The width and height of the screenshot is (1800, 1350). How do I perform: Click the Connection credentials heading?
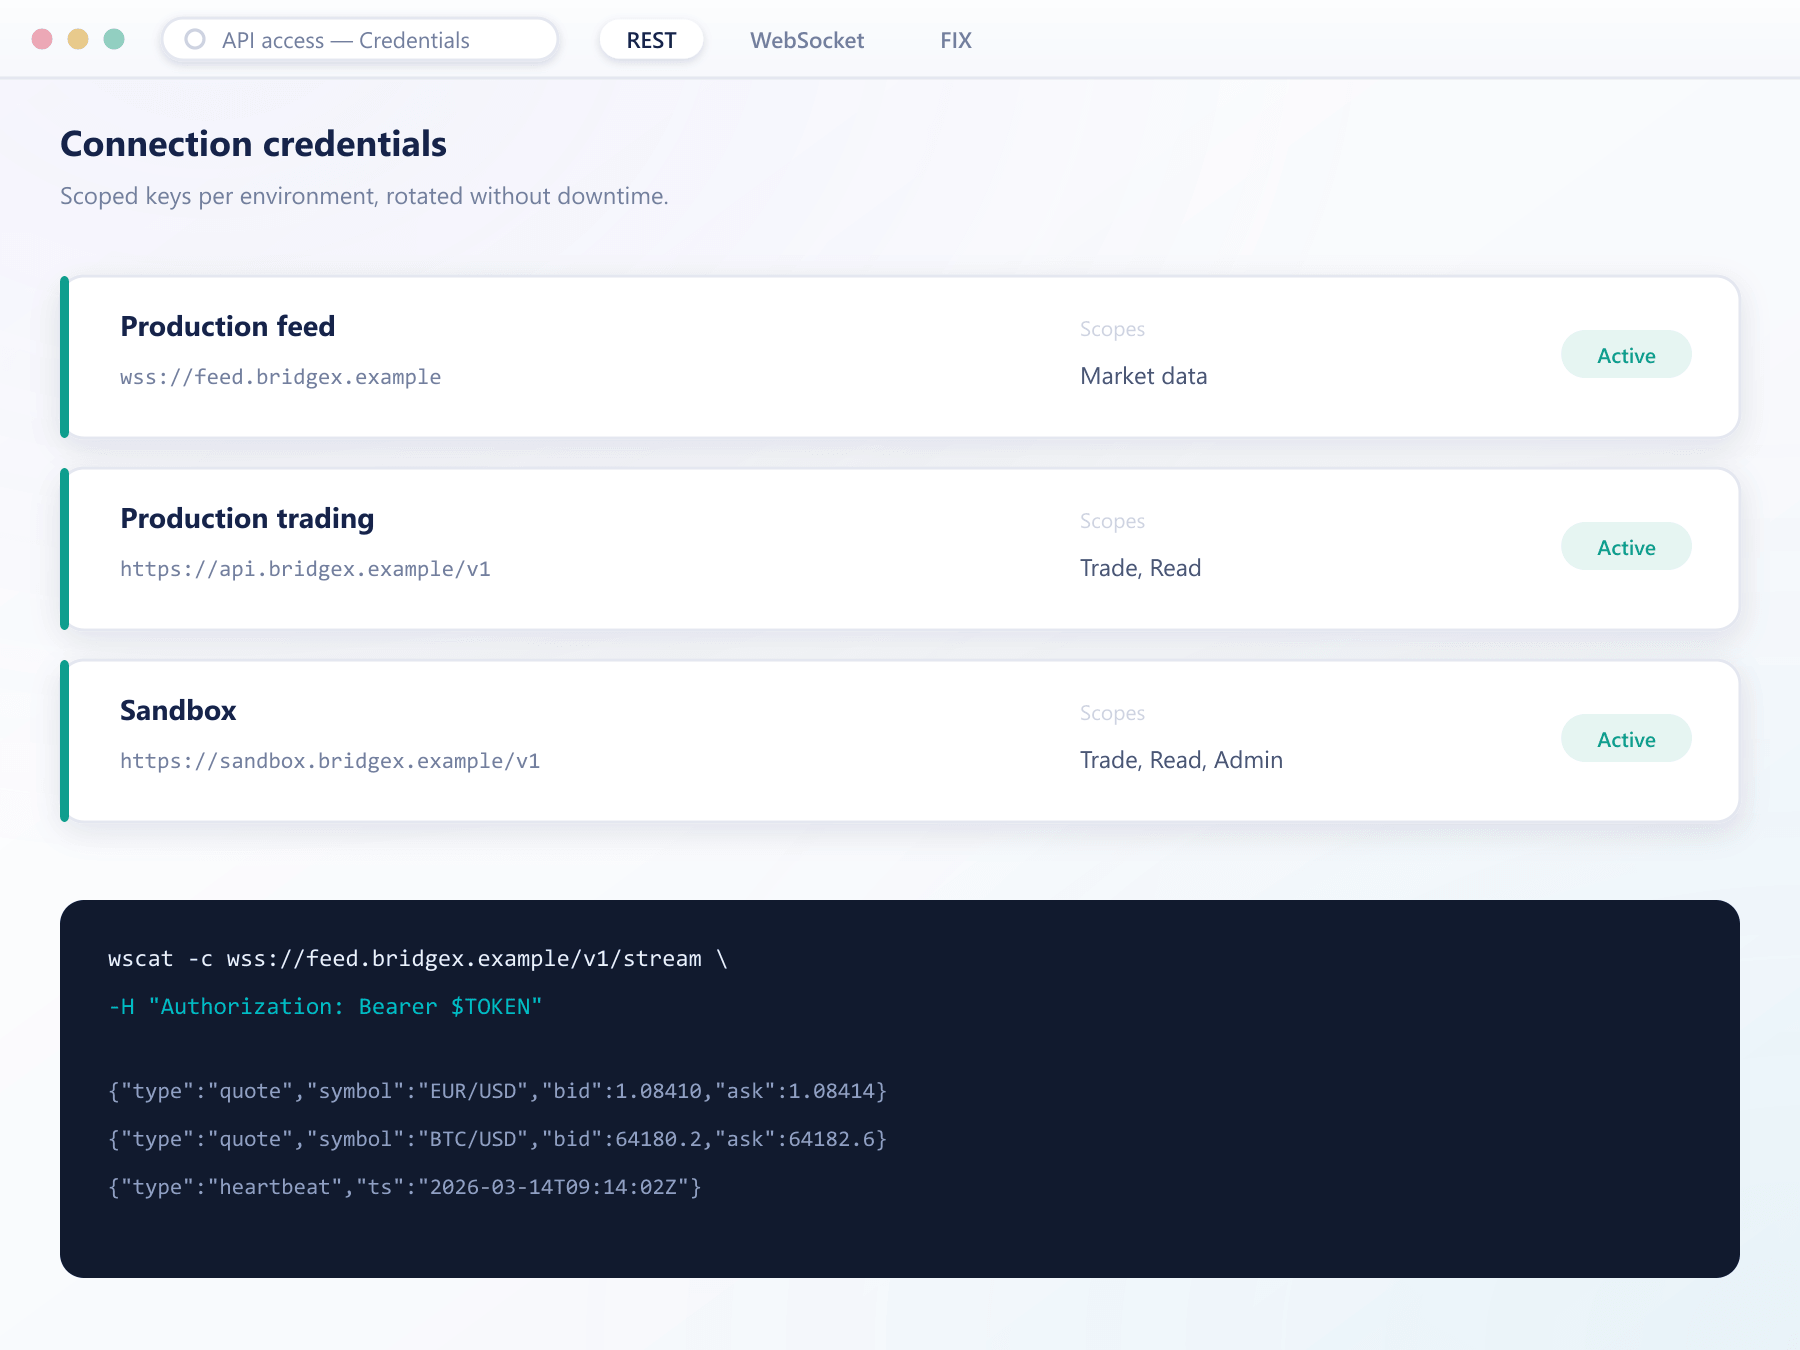point(253,144)
